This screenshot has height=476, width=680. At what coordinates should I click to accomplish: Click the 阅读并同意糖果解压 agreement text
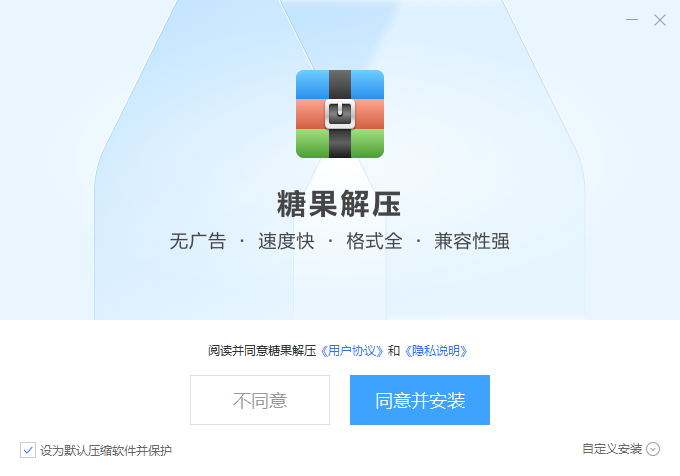[262, 351]
